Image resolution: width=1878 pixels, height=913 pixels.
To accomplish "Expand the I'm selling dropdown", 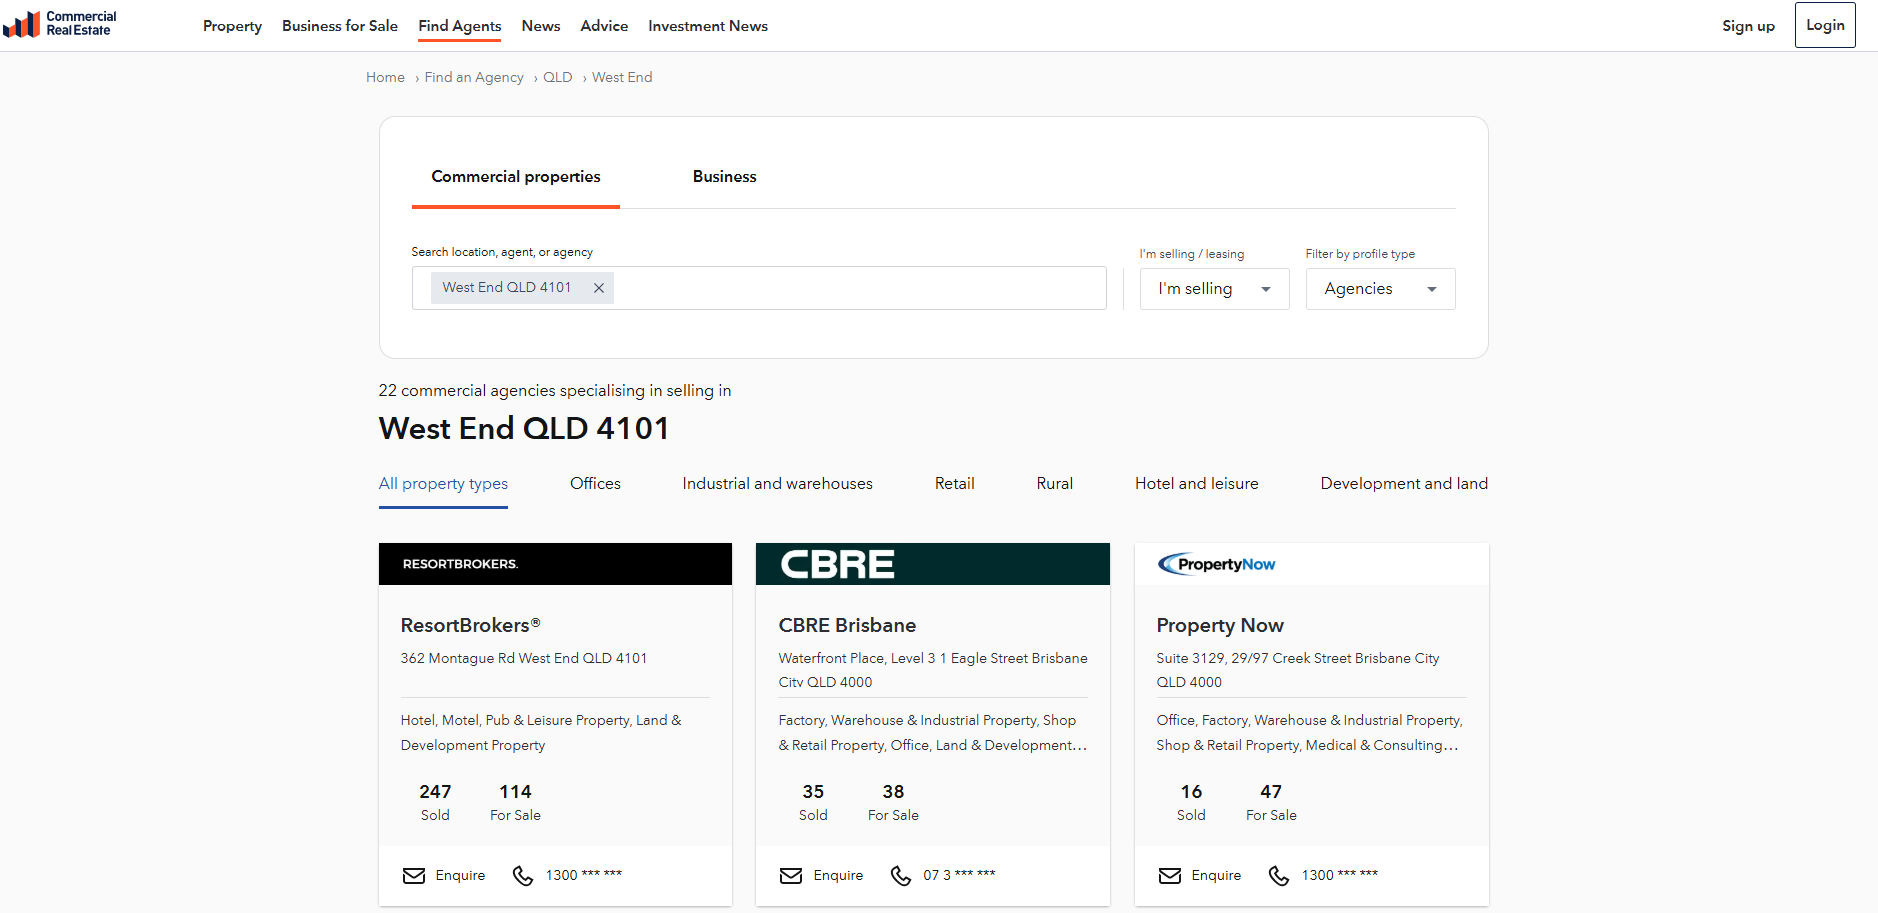I will click(x=1214, y=289).
